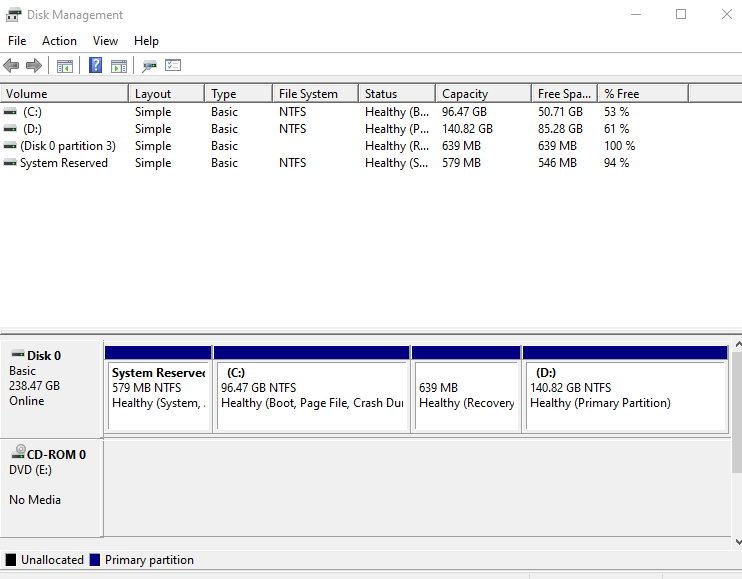742x579 pixels.
Task: Click the Healthy (R... status cell
Action: click(397, 146)
